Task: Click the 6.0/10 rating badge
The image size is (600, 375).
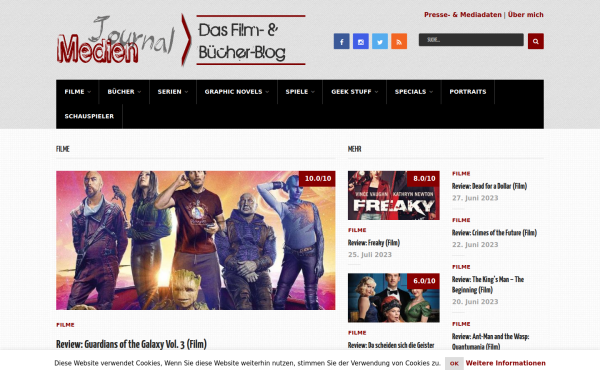Action: point(424,281)
